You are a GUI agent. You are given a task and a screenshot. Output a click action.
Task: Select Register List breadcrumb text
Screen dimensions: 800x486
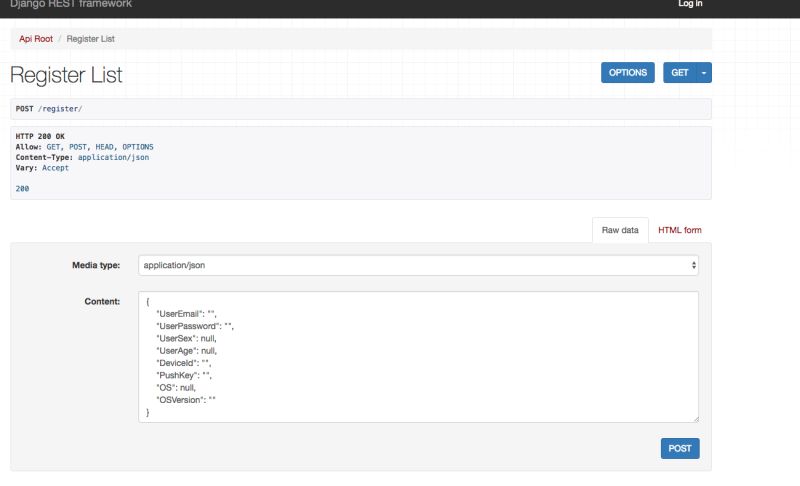click(x=90, y=39)
